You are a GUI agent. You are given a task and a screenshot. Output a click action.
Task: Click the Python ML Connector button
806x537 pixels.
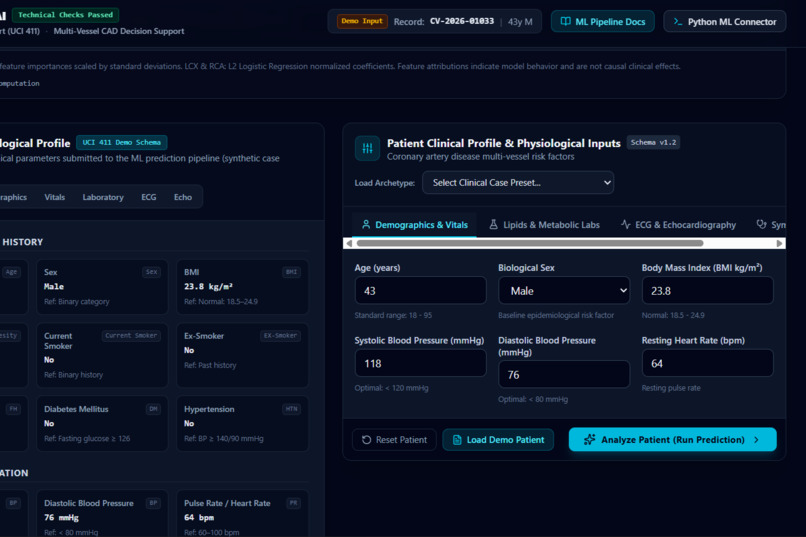pos(725,22)
